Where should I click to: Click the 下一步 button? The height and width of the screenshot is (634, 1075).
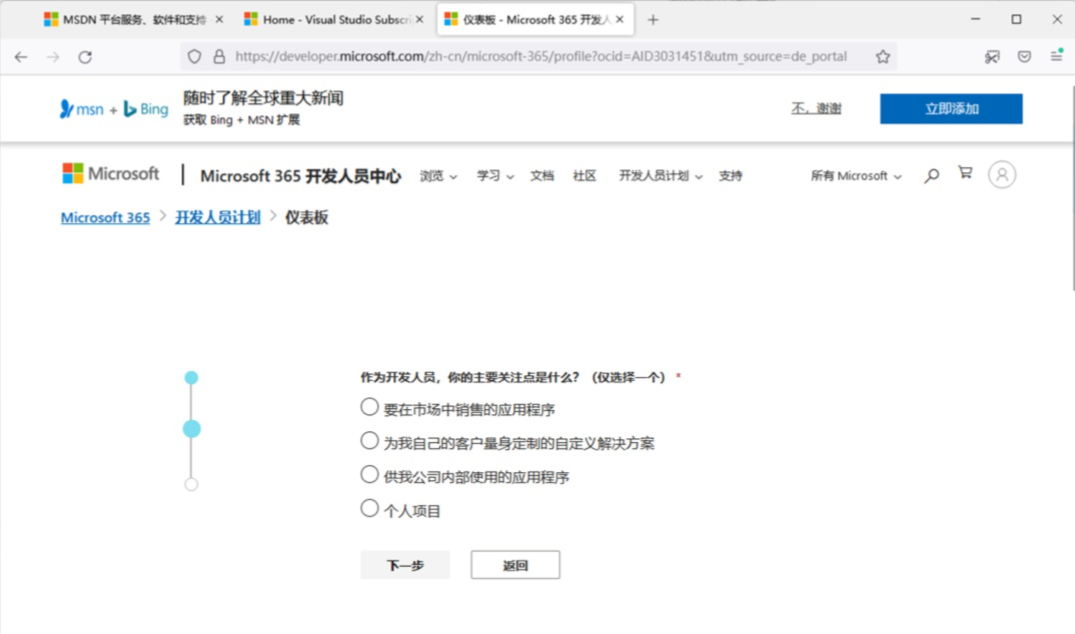(405, 565)
